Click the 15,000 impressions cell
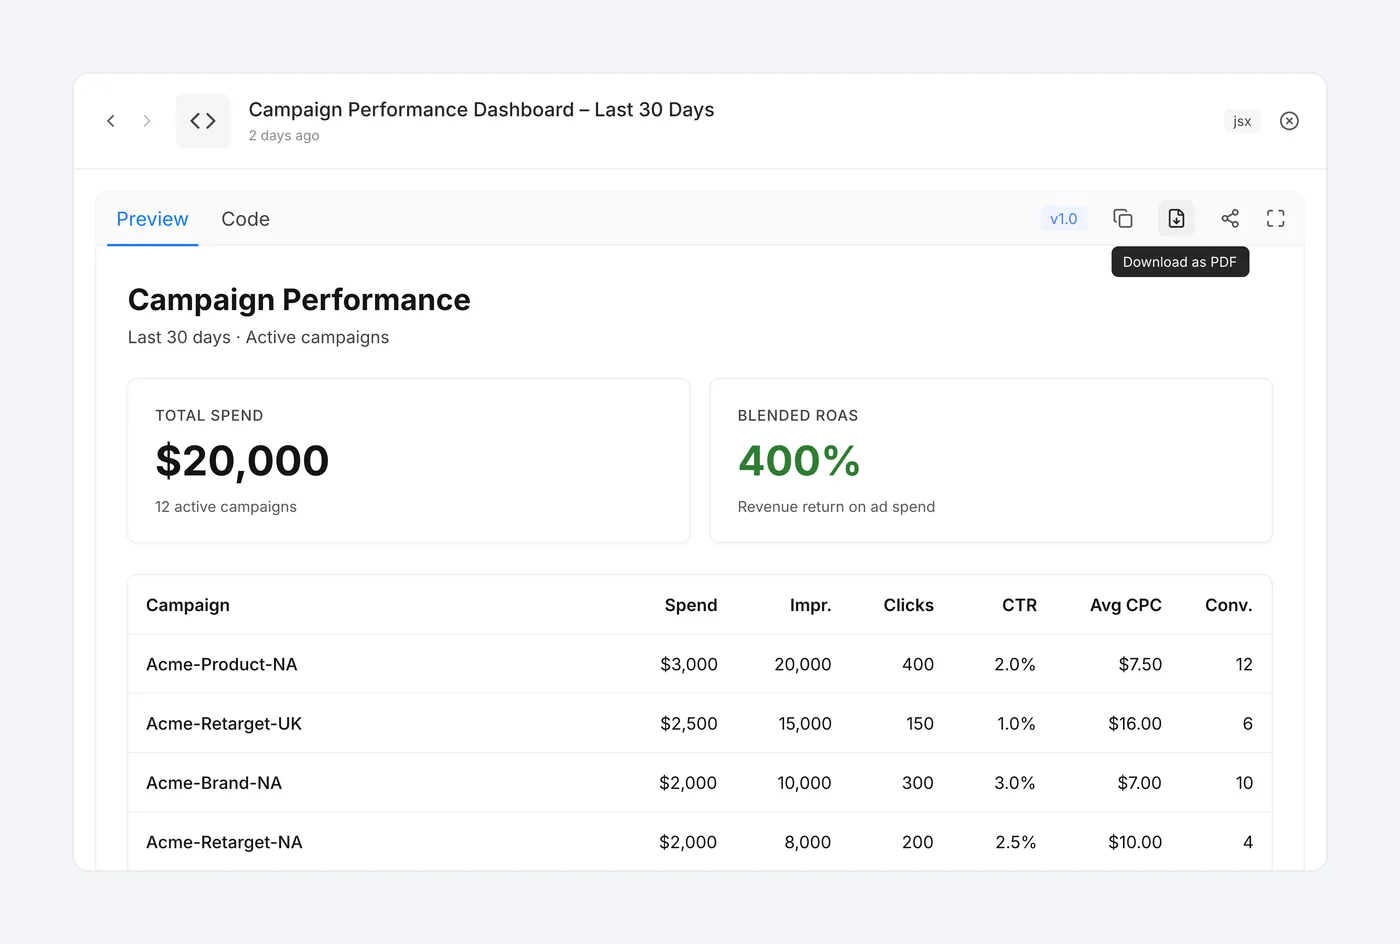This screenshot has height=944, width=1400. tap(805, 723)
